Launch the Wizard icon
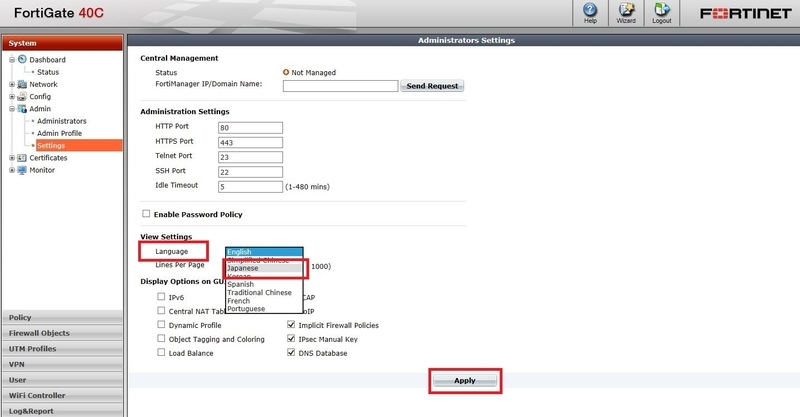 (x=626, y=13)
